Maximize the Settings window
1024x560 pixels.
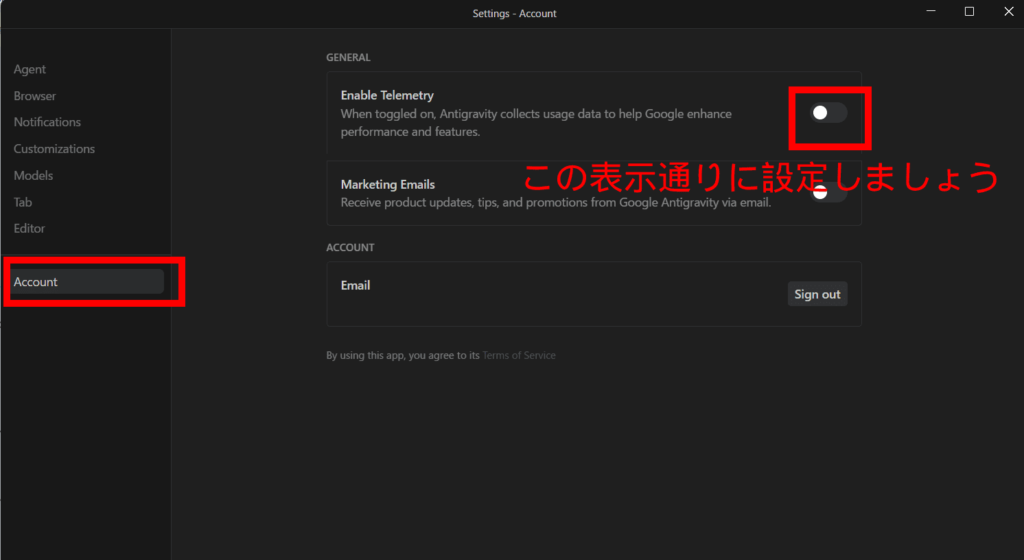pyautogui.click(x=969, y=12)
